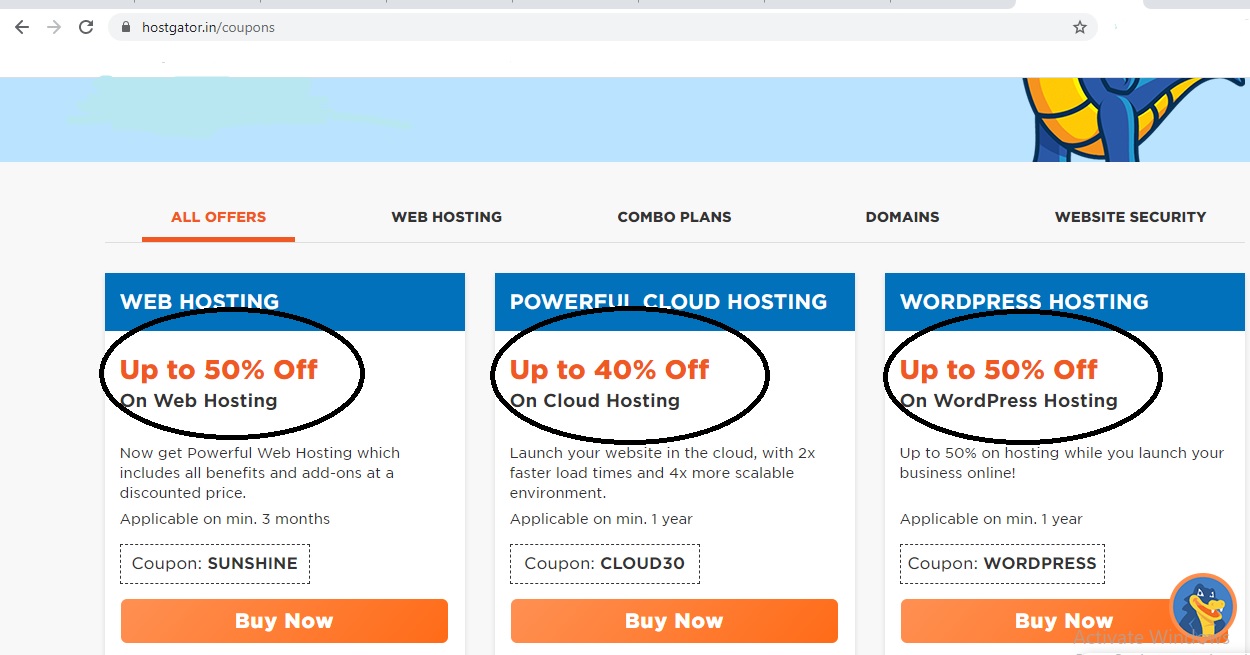Click 'Applicable on min. 3 months' text
The image size is (1250, 655).
225,519
